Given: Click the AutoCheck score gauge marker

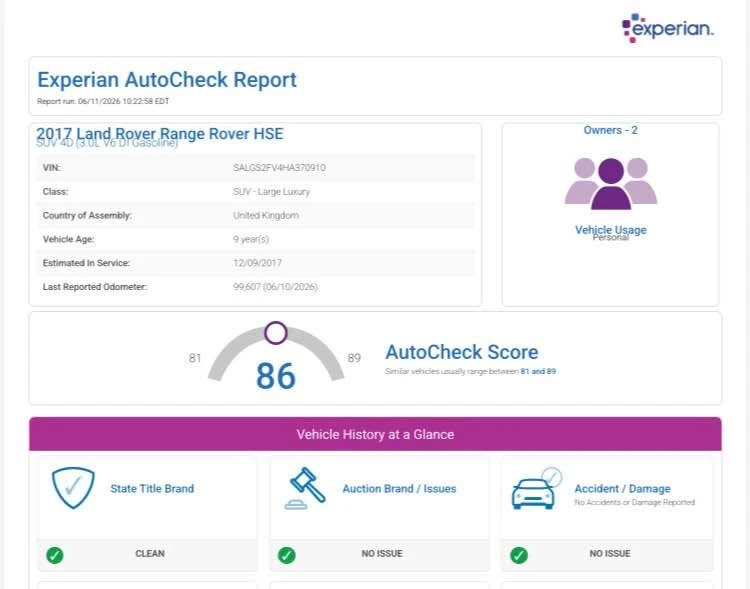Looking at the screenshot, I should (x=276, y=333).
